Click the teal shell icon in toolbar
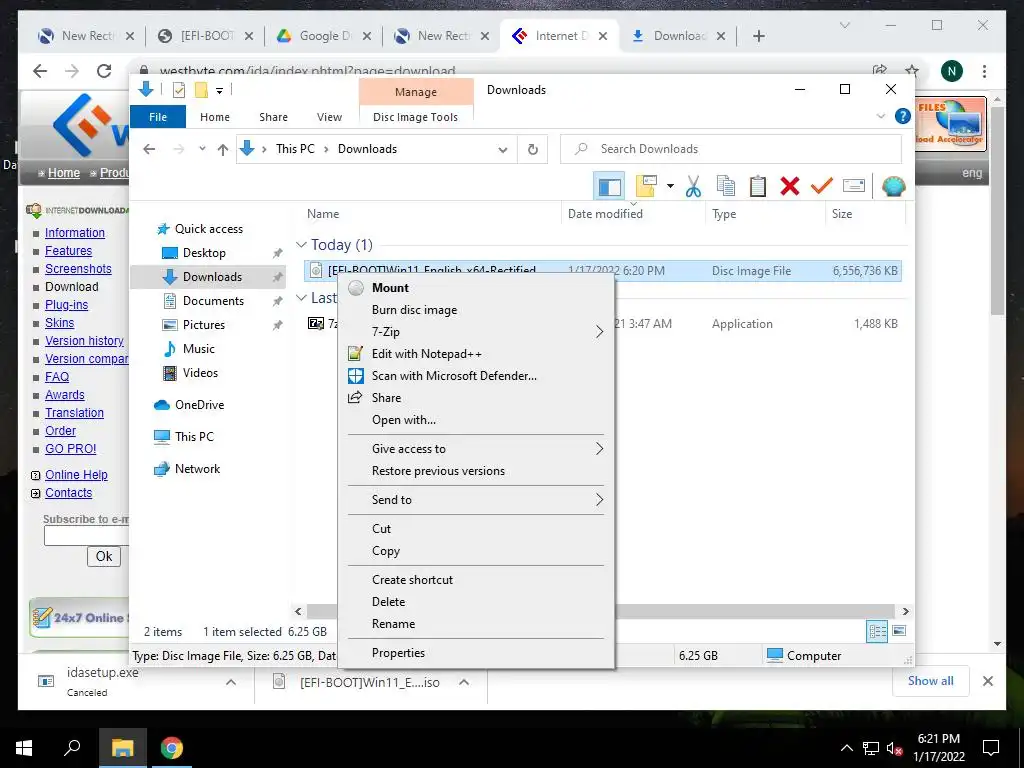1024x768 pixels. pyautogui.click(x=893, y=186)
